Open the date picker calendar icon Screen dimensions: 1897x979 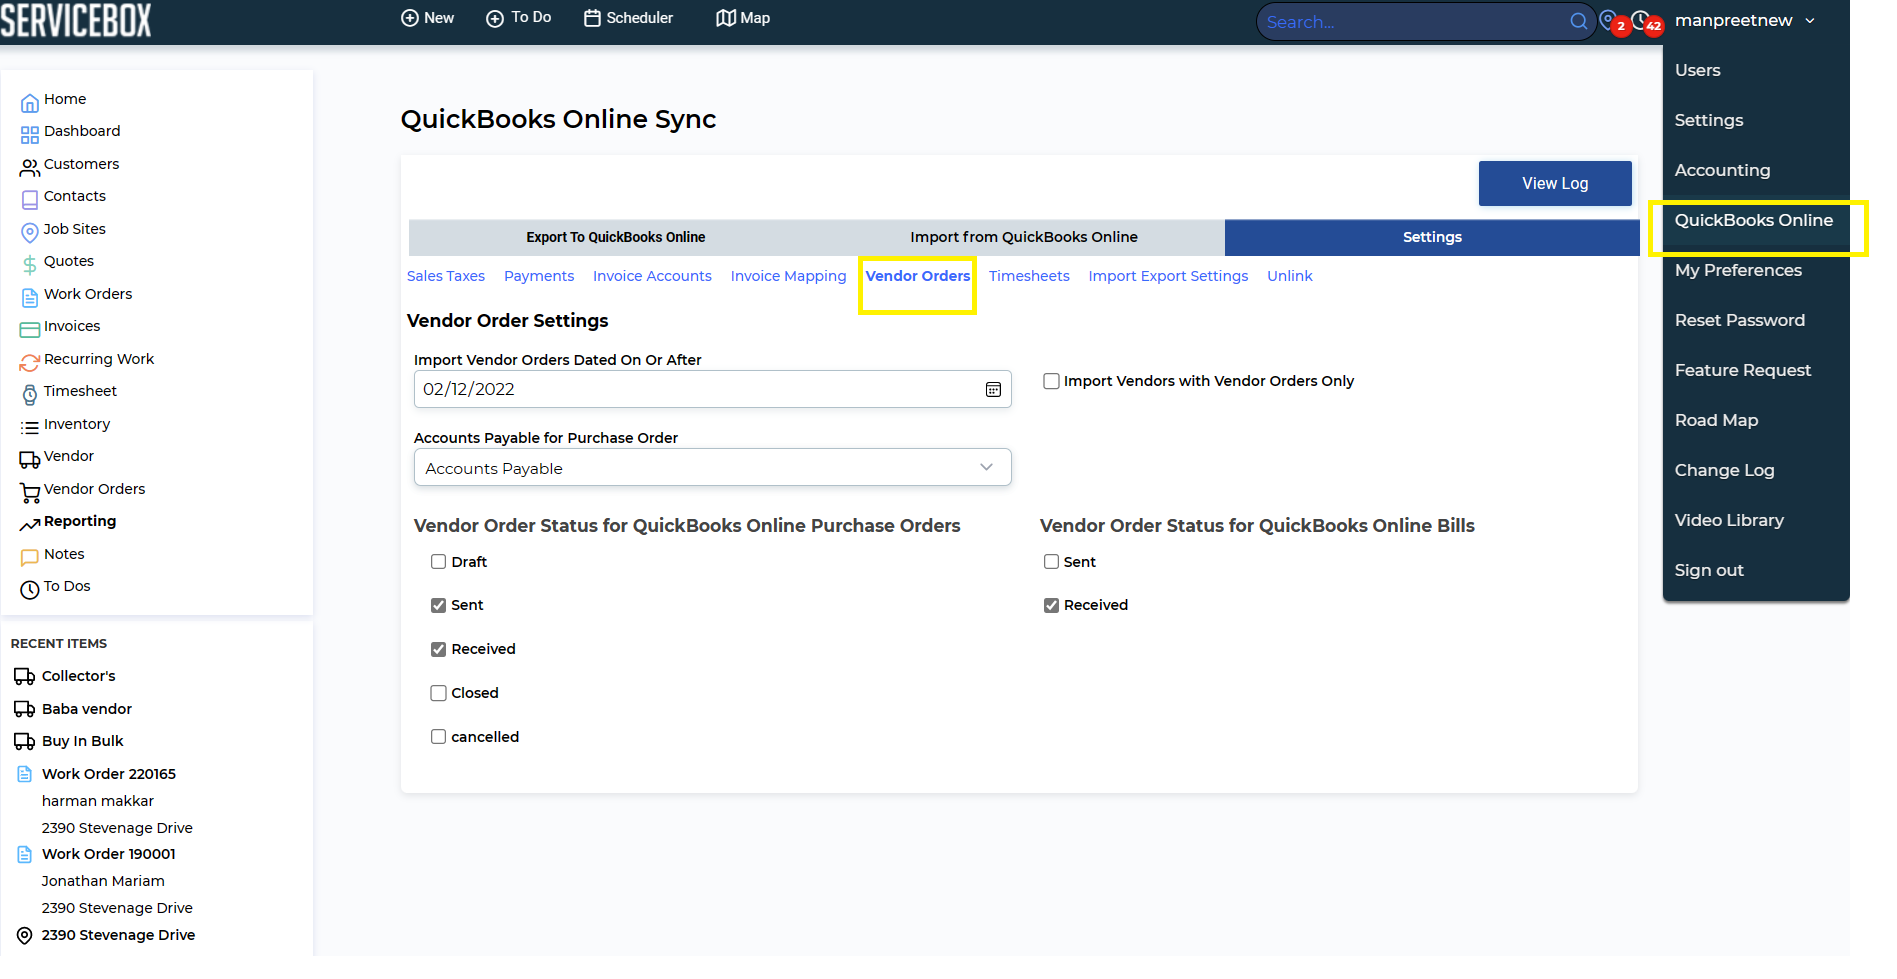point(993,390)
